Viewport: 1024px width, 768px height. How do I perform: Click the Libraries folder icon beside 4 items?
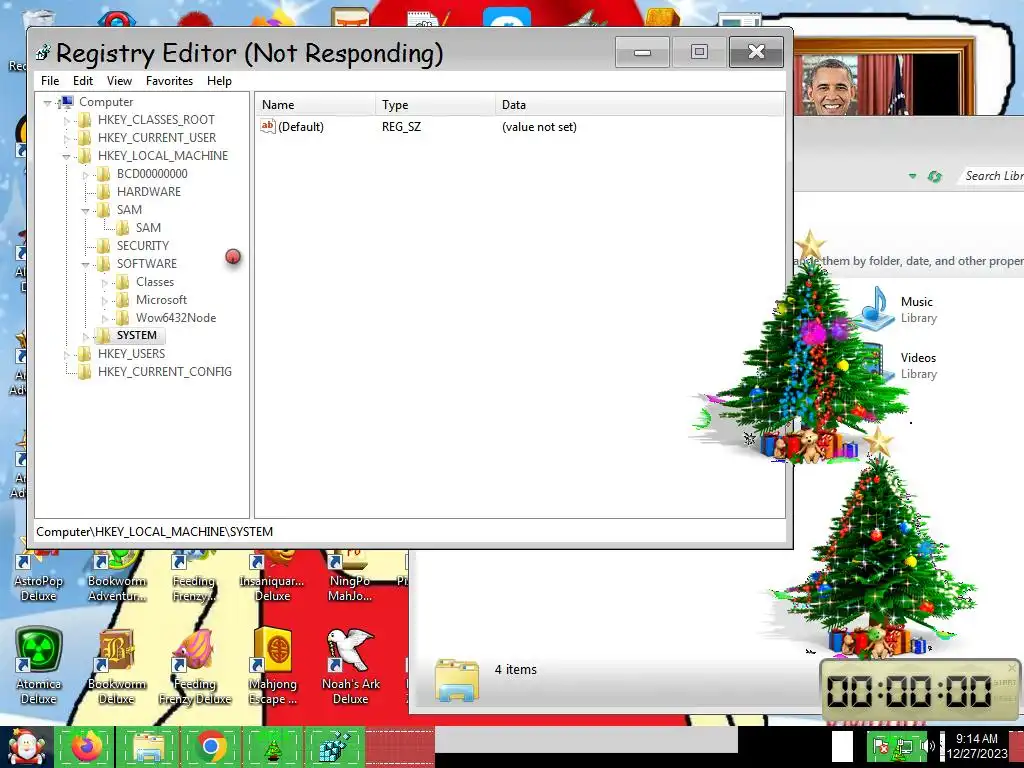tap(456, 679)
